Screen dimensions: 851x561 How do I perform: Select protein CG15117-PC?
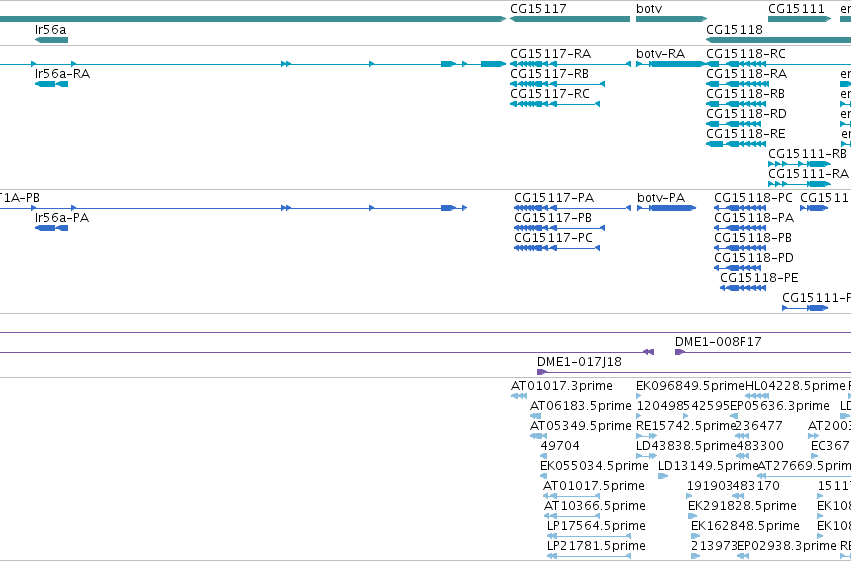coord(554,238)
